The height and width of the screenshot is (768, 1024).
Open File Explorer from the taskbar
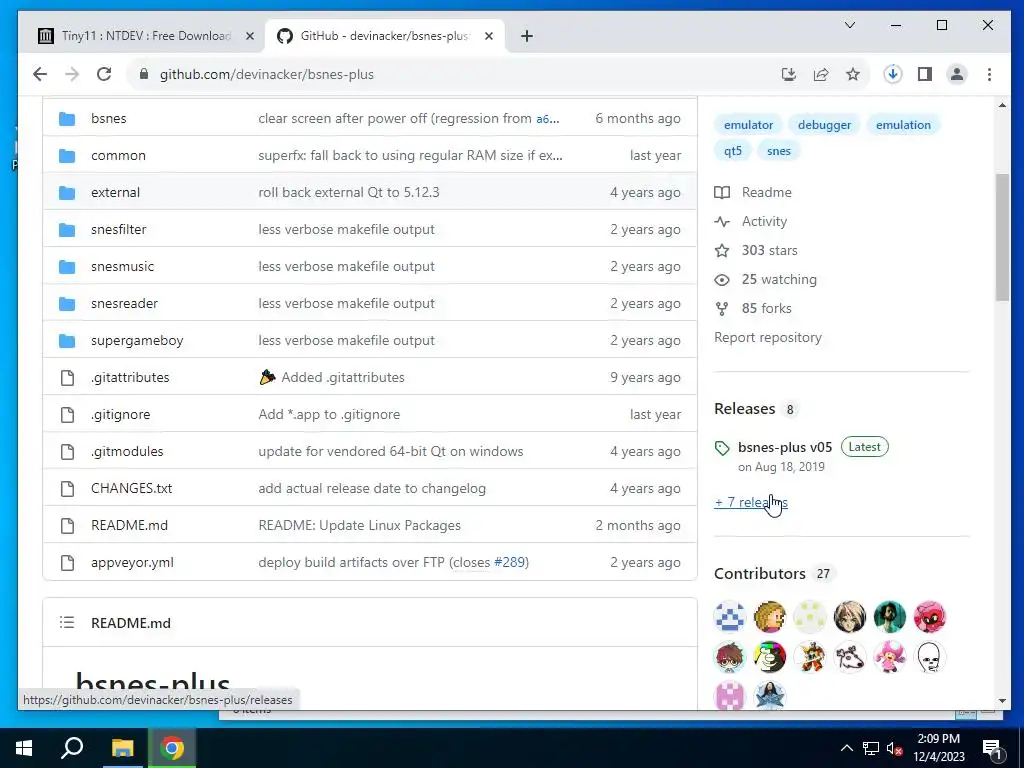click(122, 748)
